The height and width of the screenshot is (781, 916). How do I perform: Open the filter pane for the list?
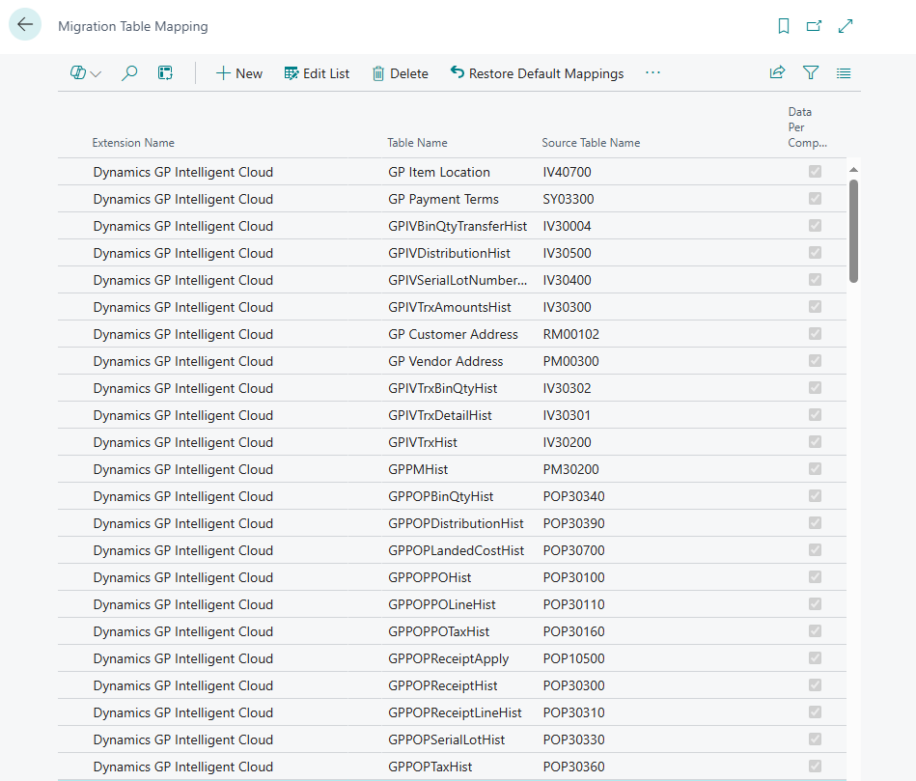(x=810, y=72)
